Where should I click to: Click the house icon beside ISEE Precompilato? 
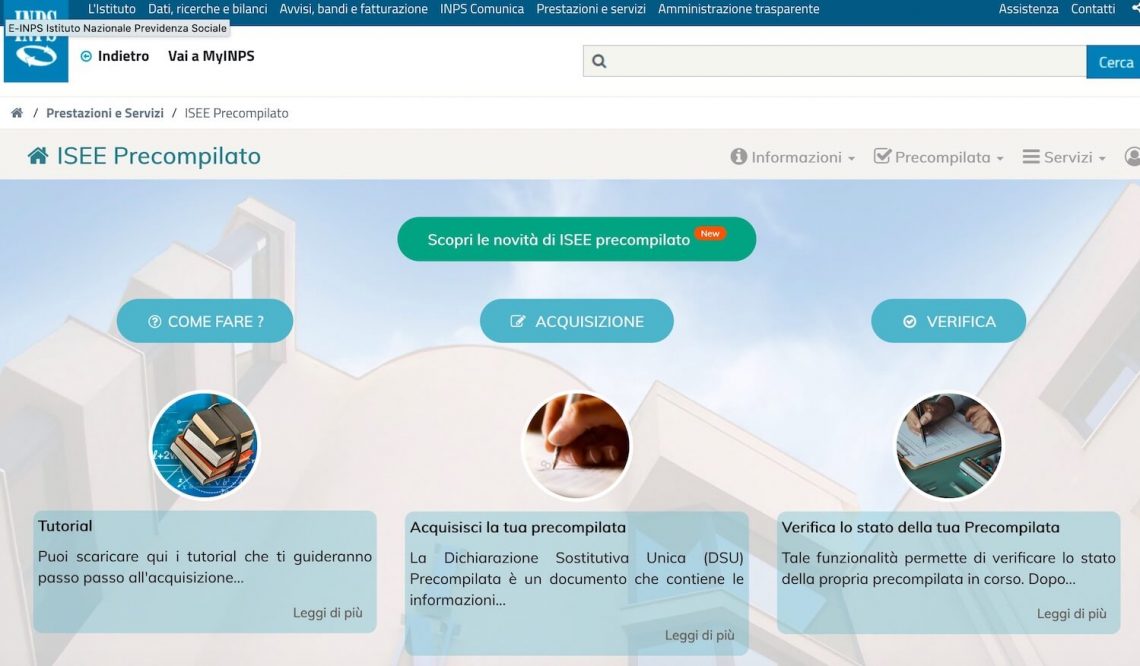coord(38,156)
